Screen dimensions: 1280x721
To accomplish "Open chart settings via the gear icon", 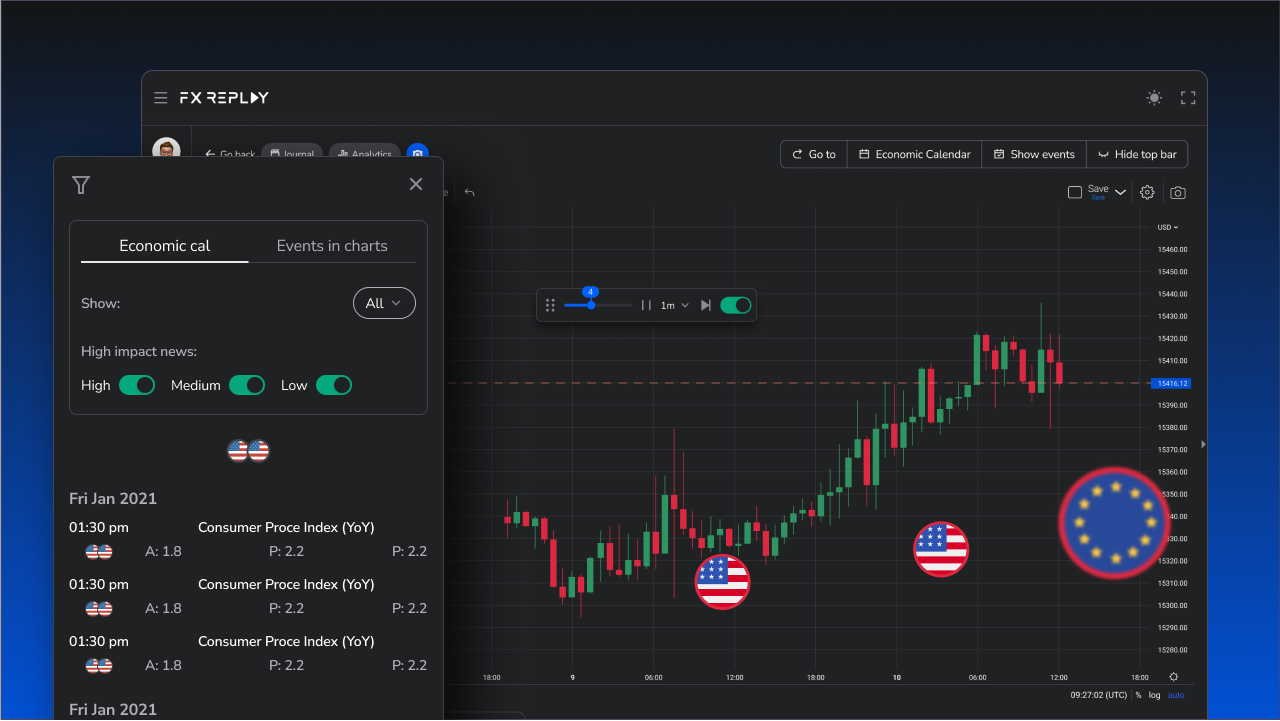I will [1147, 192].
